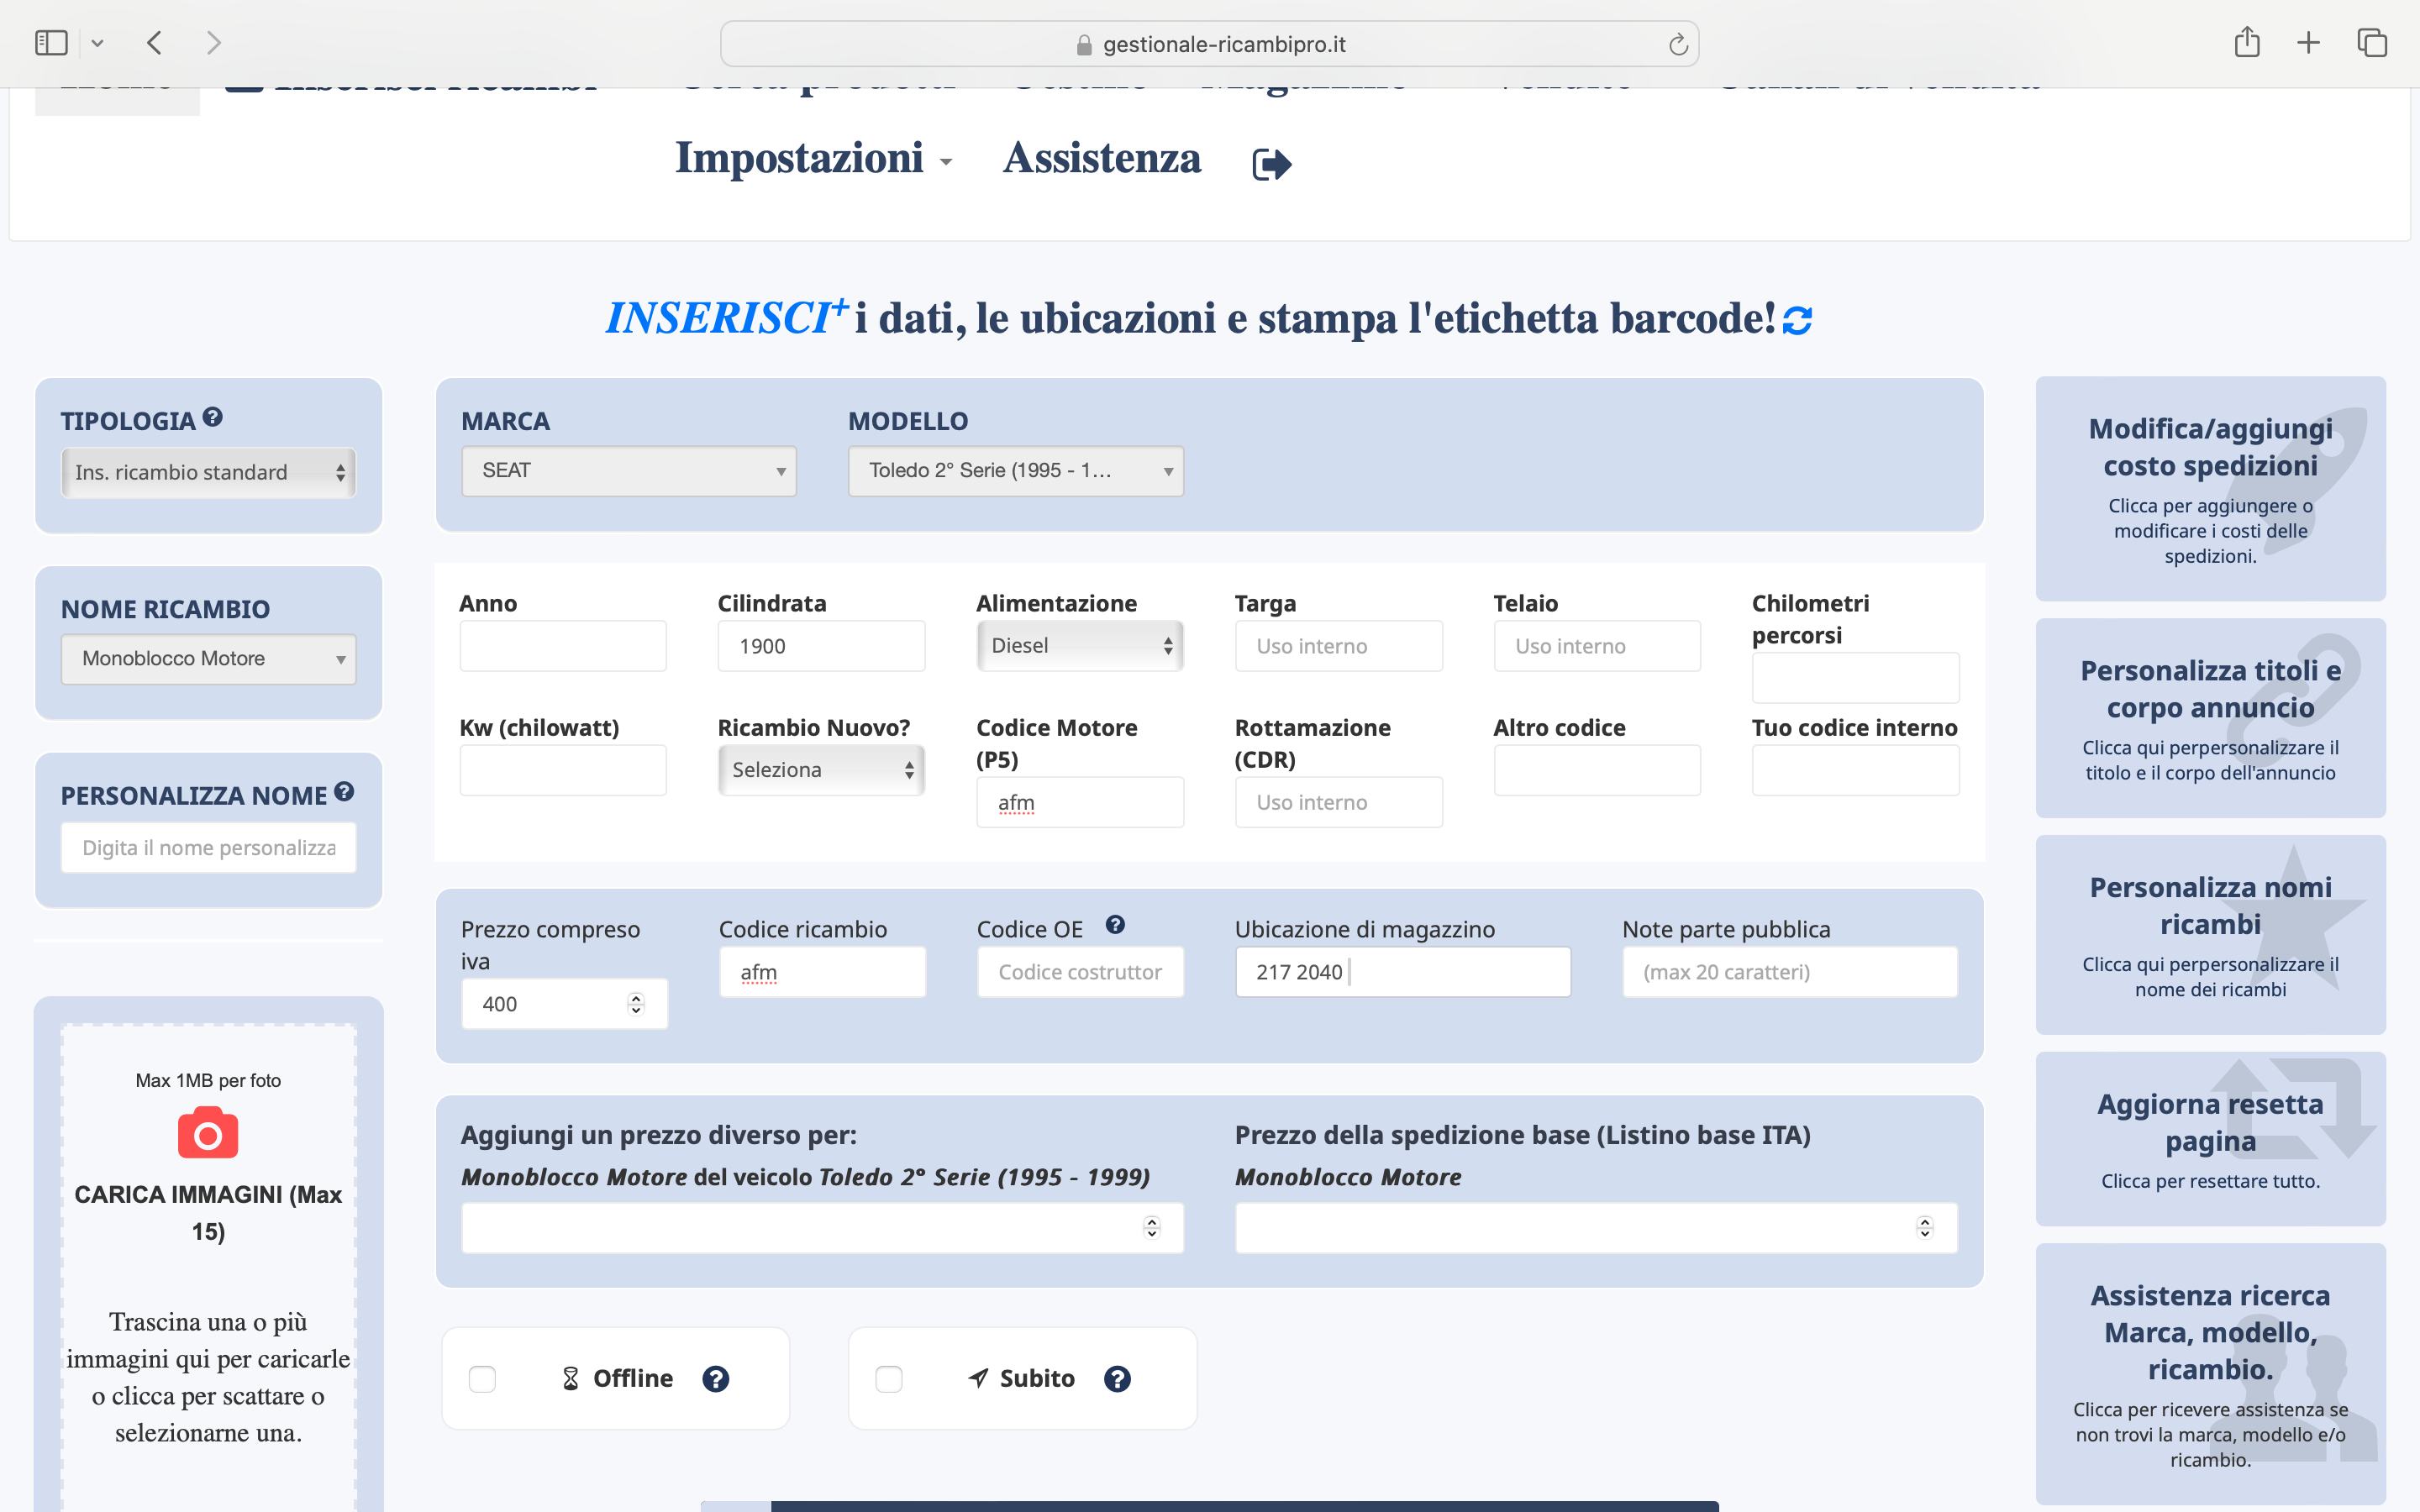
Task: Open a new tab with the plus icon
Action: (2308, 43)
